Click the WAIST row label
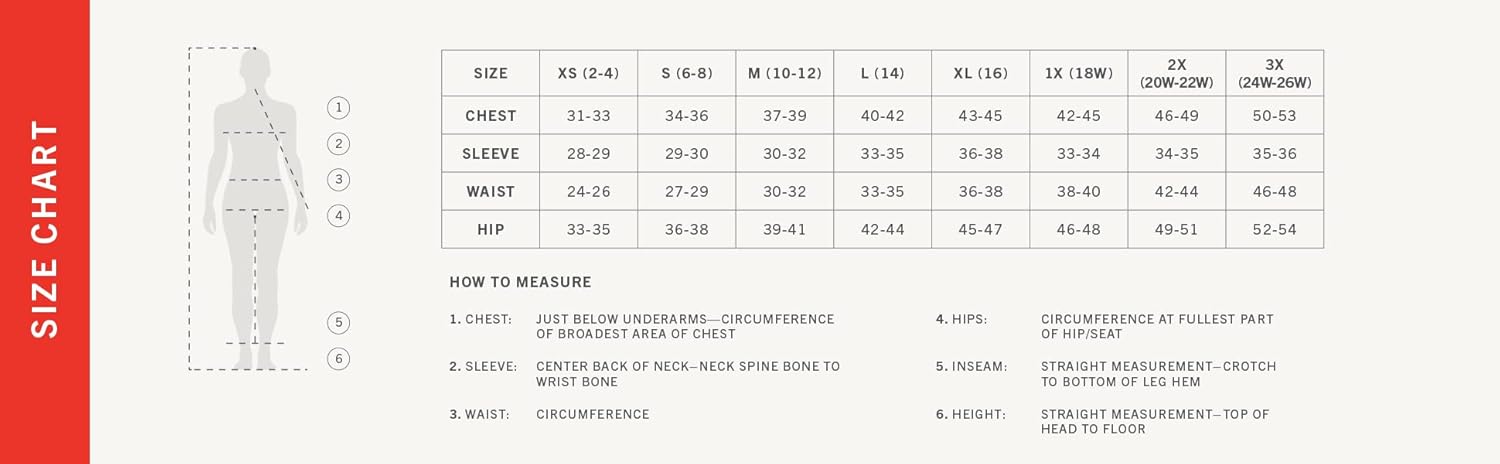The height and width of the screenshot is (464, 1500). [490, 192]
